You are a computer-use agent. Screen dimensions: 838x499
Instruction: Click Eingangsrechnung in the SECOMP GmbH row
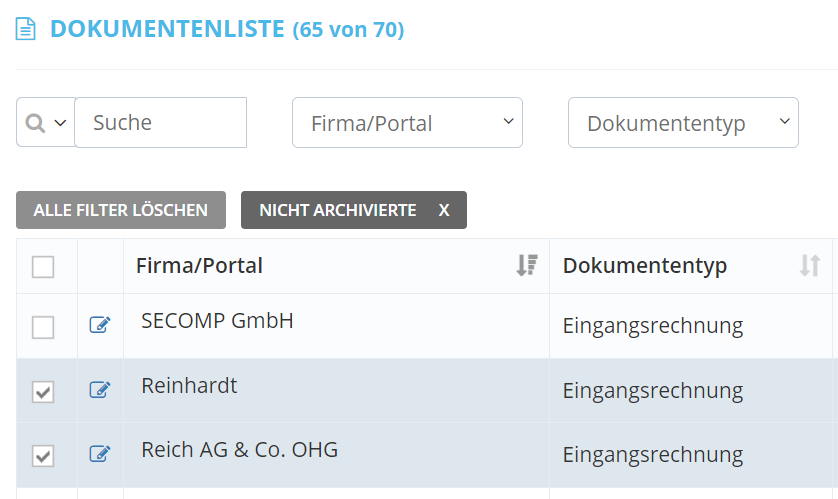coord(653,326)
